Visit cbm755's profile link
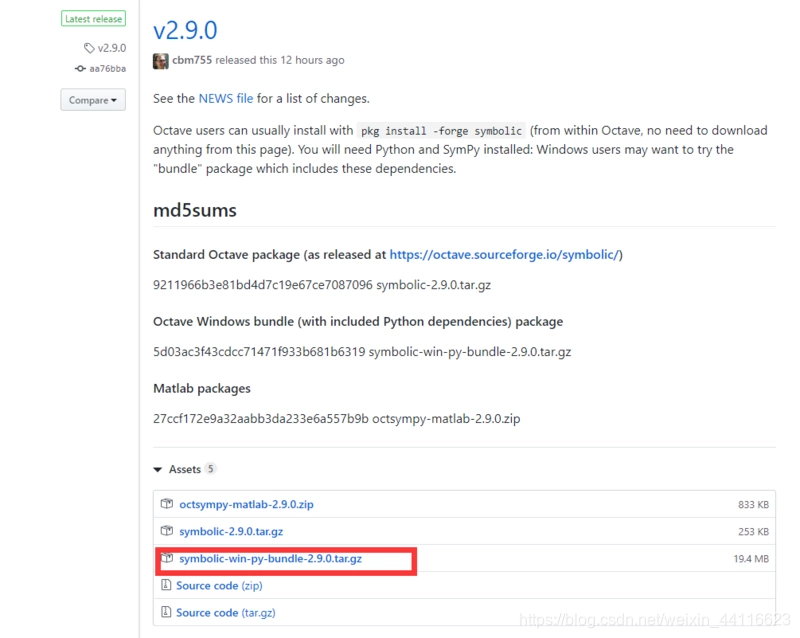800x638 pixels. [192, 60]
